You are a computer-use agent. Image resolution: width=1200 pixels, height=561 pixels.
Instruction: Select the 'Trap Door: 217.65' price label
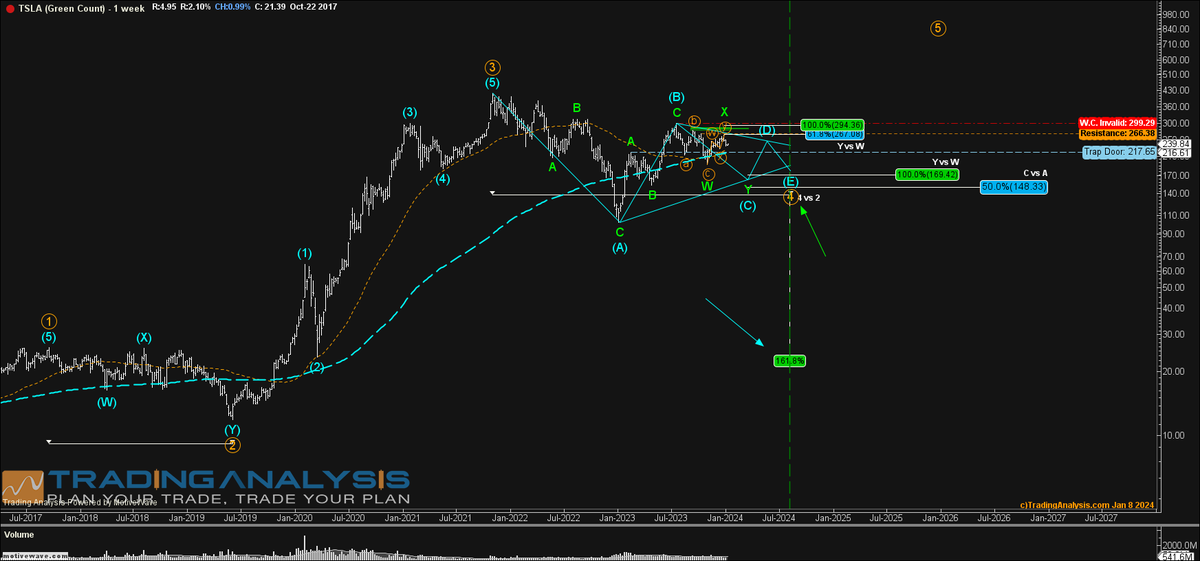pos(1121,151)
